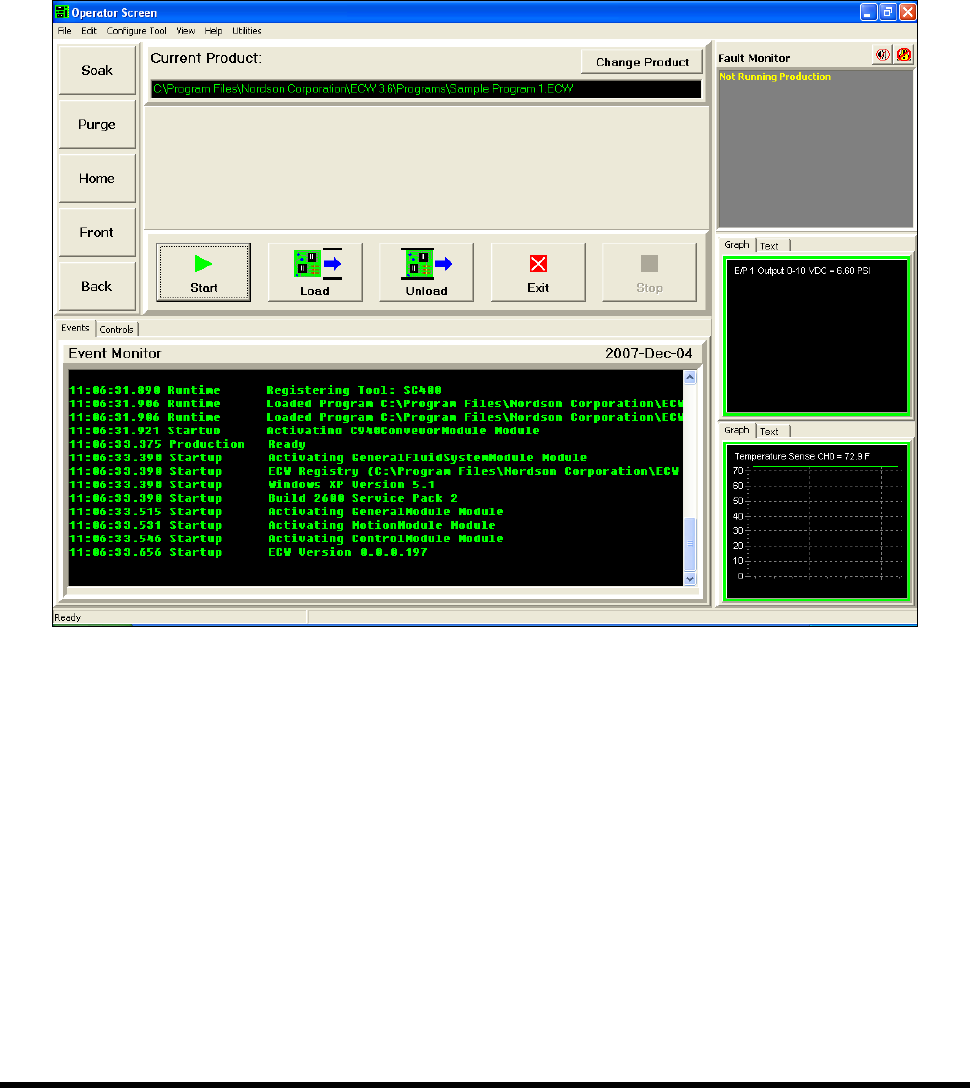Click the Operator Screen title bar app icon
The width and height of the screenshot is (970, 1088).
pyautogui.click(x=62, y=12)
